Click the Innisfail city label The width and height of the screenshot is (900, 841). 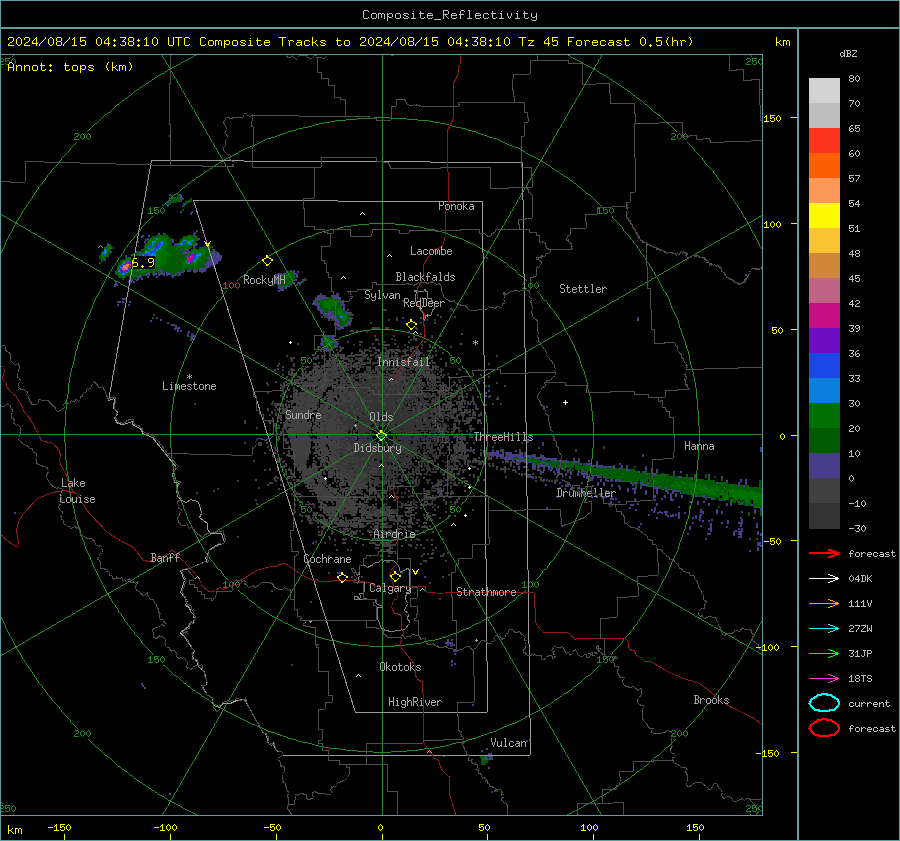403,362
